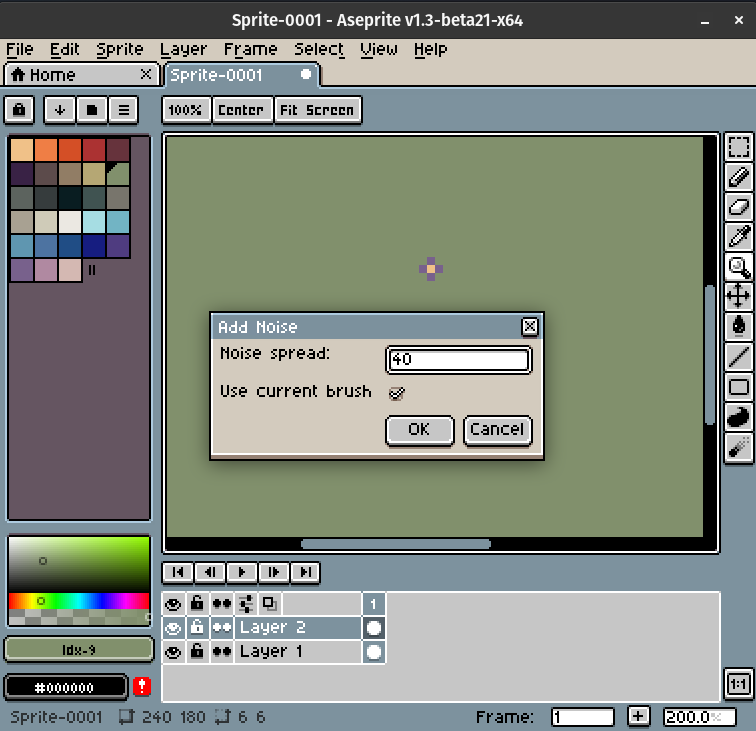Click OK in Add Noise dialog

coord(418,430)
